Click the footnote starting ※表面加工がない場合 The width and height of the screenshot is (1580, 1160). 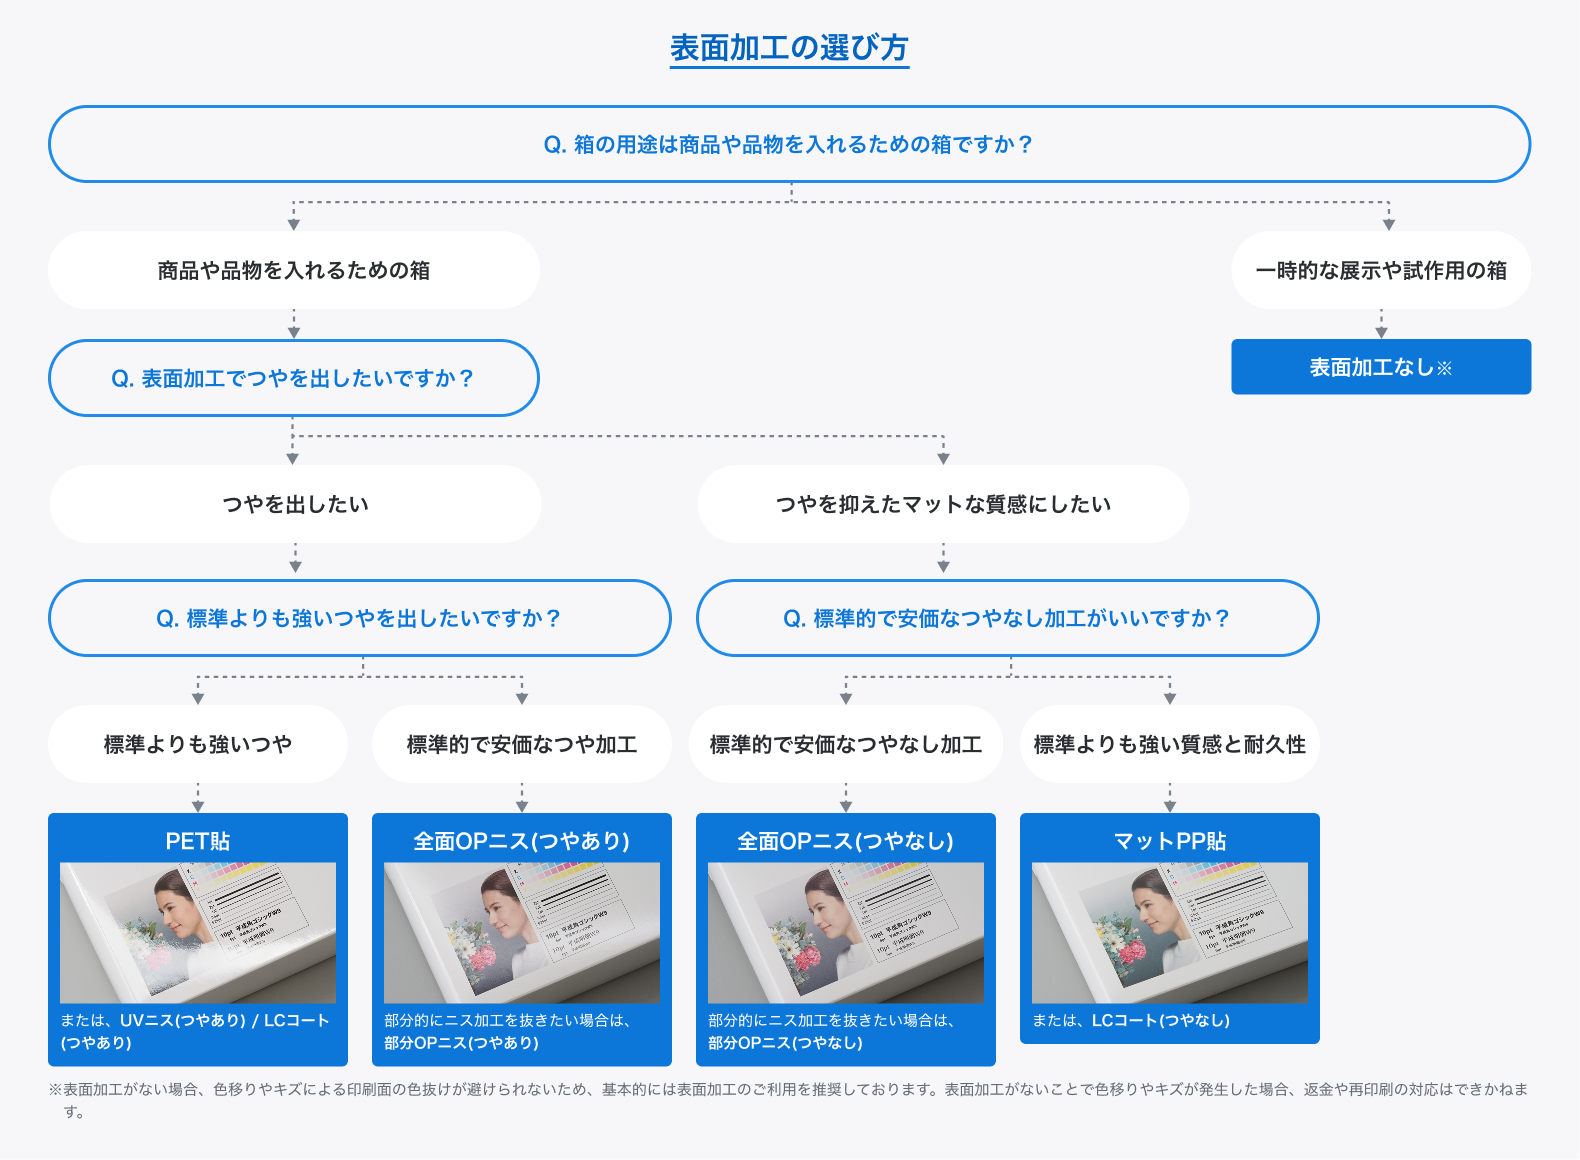pyautogui.click(x=788, y=1100)
